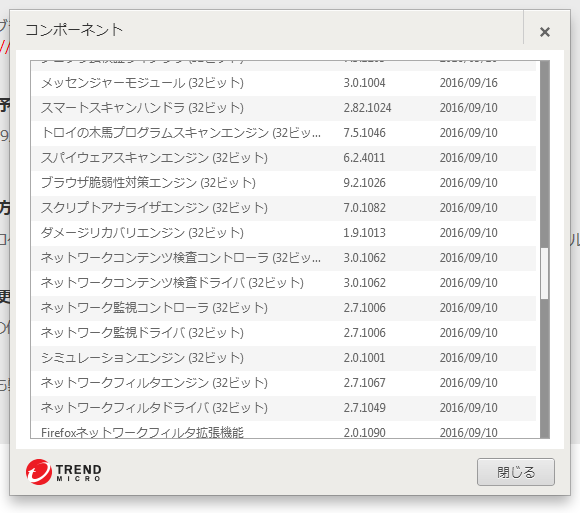Select the ネットワークコンテンツ検査ドライバ (32ビット) row
The width and height of the screenshot is (580, 513).
click(284, 283)
